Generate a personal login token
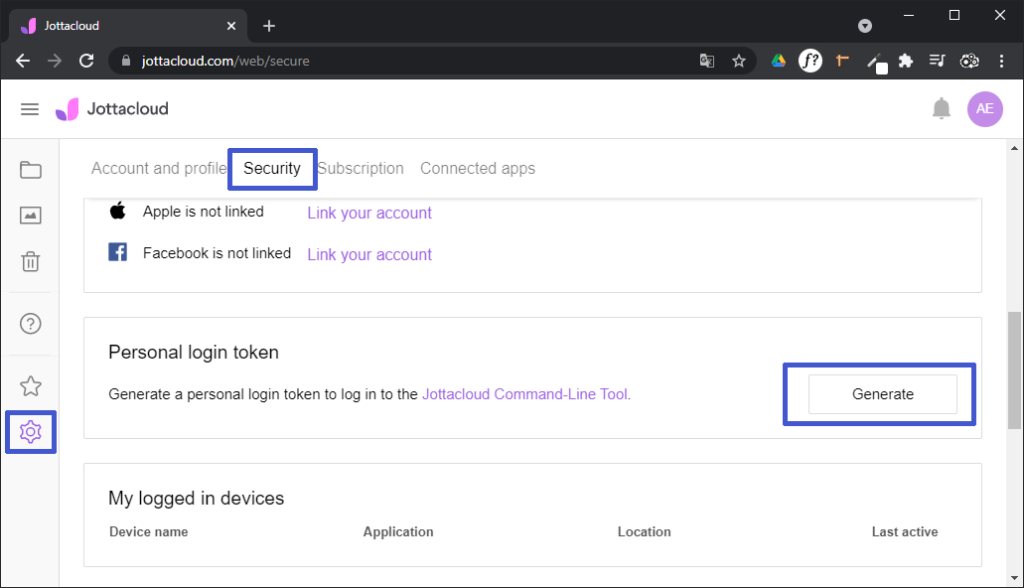This screenshot has width=1024, height=588. [x=882, y=394]
